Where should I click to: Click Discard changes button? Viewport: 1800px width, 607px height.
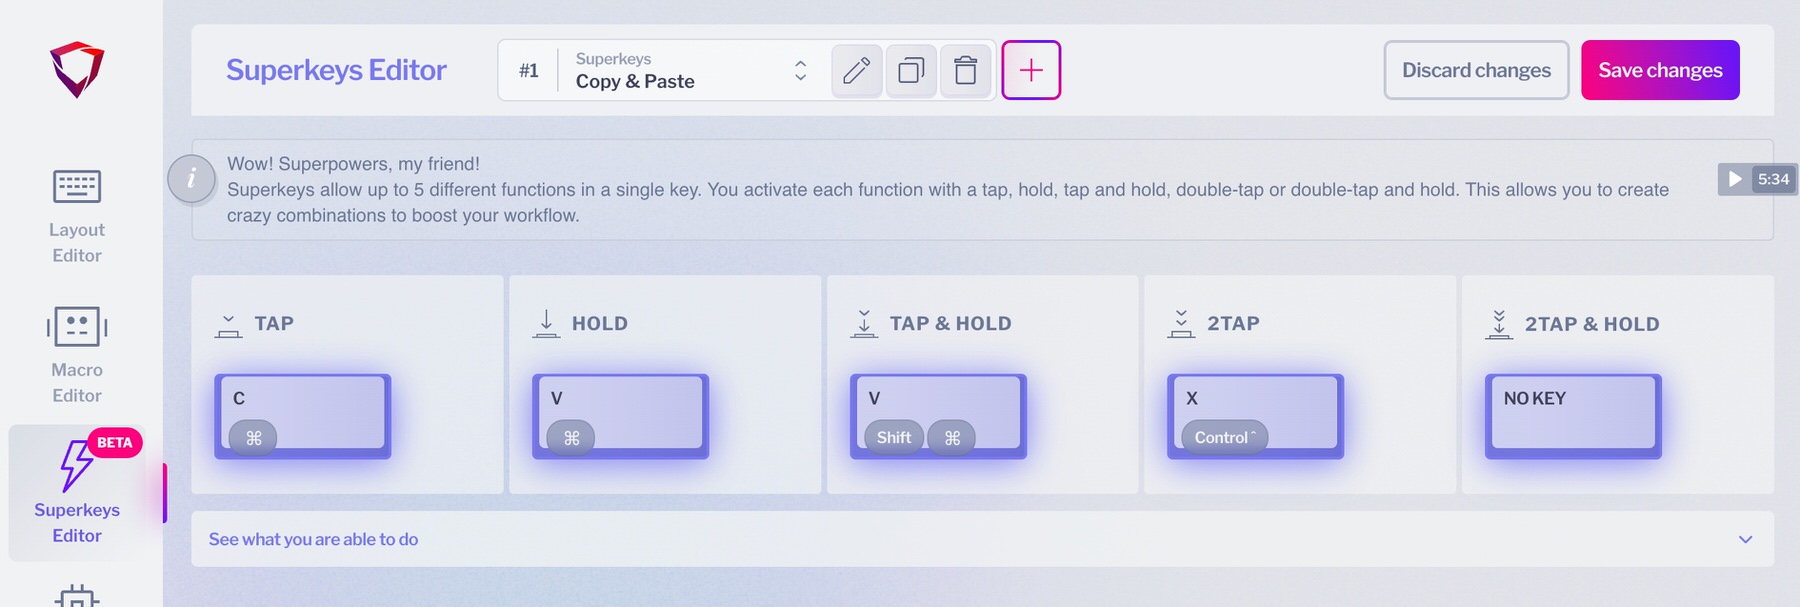point(1476,70)
